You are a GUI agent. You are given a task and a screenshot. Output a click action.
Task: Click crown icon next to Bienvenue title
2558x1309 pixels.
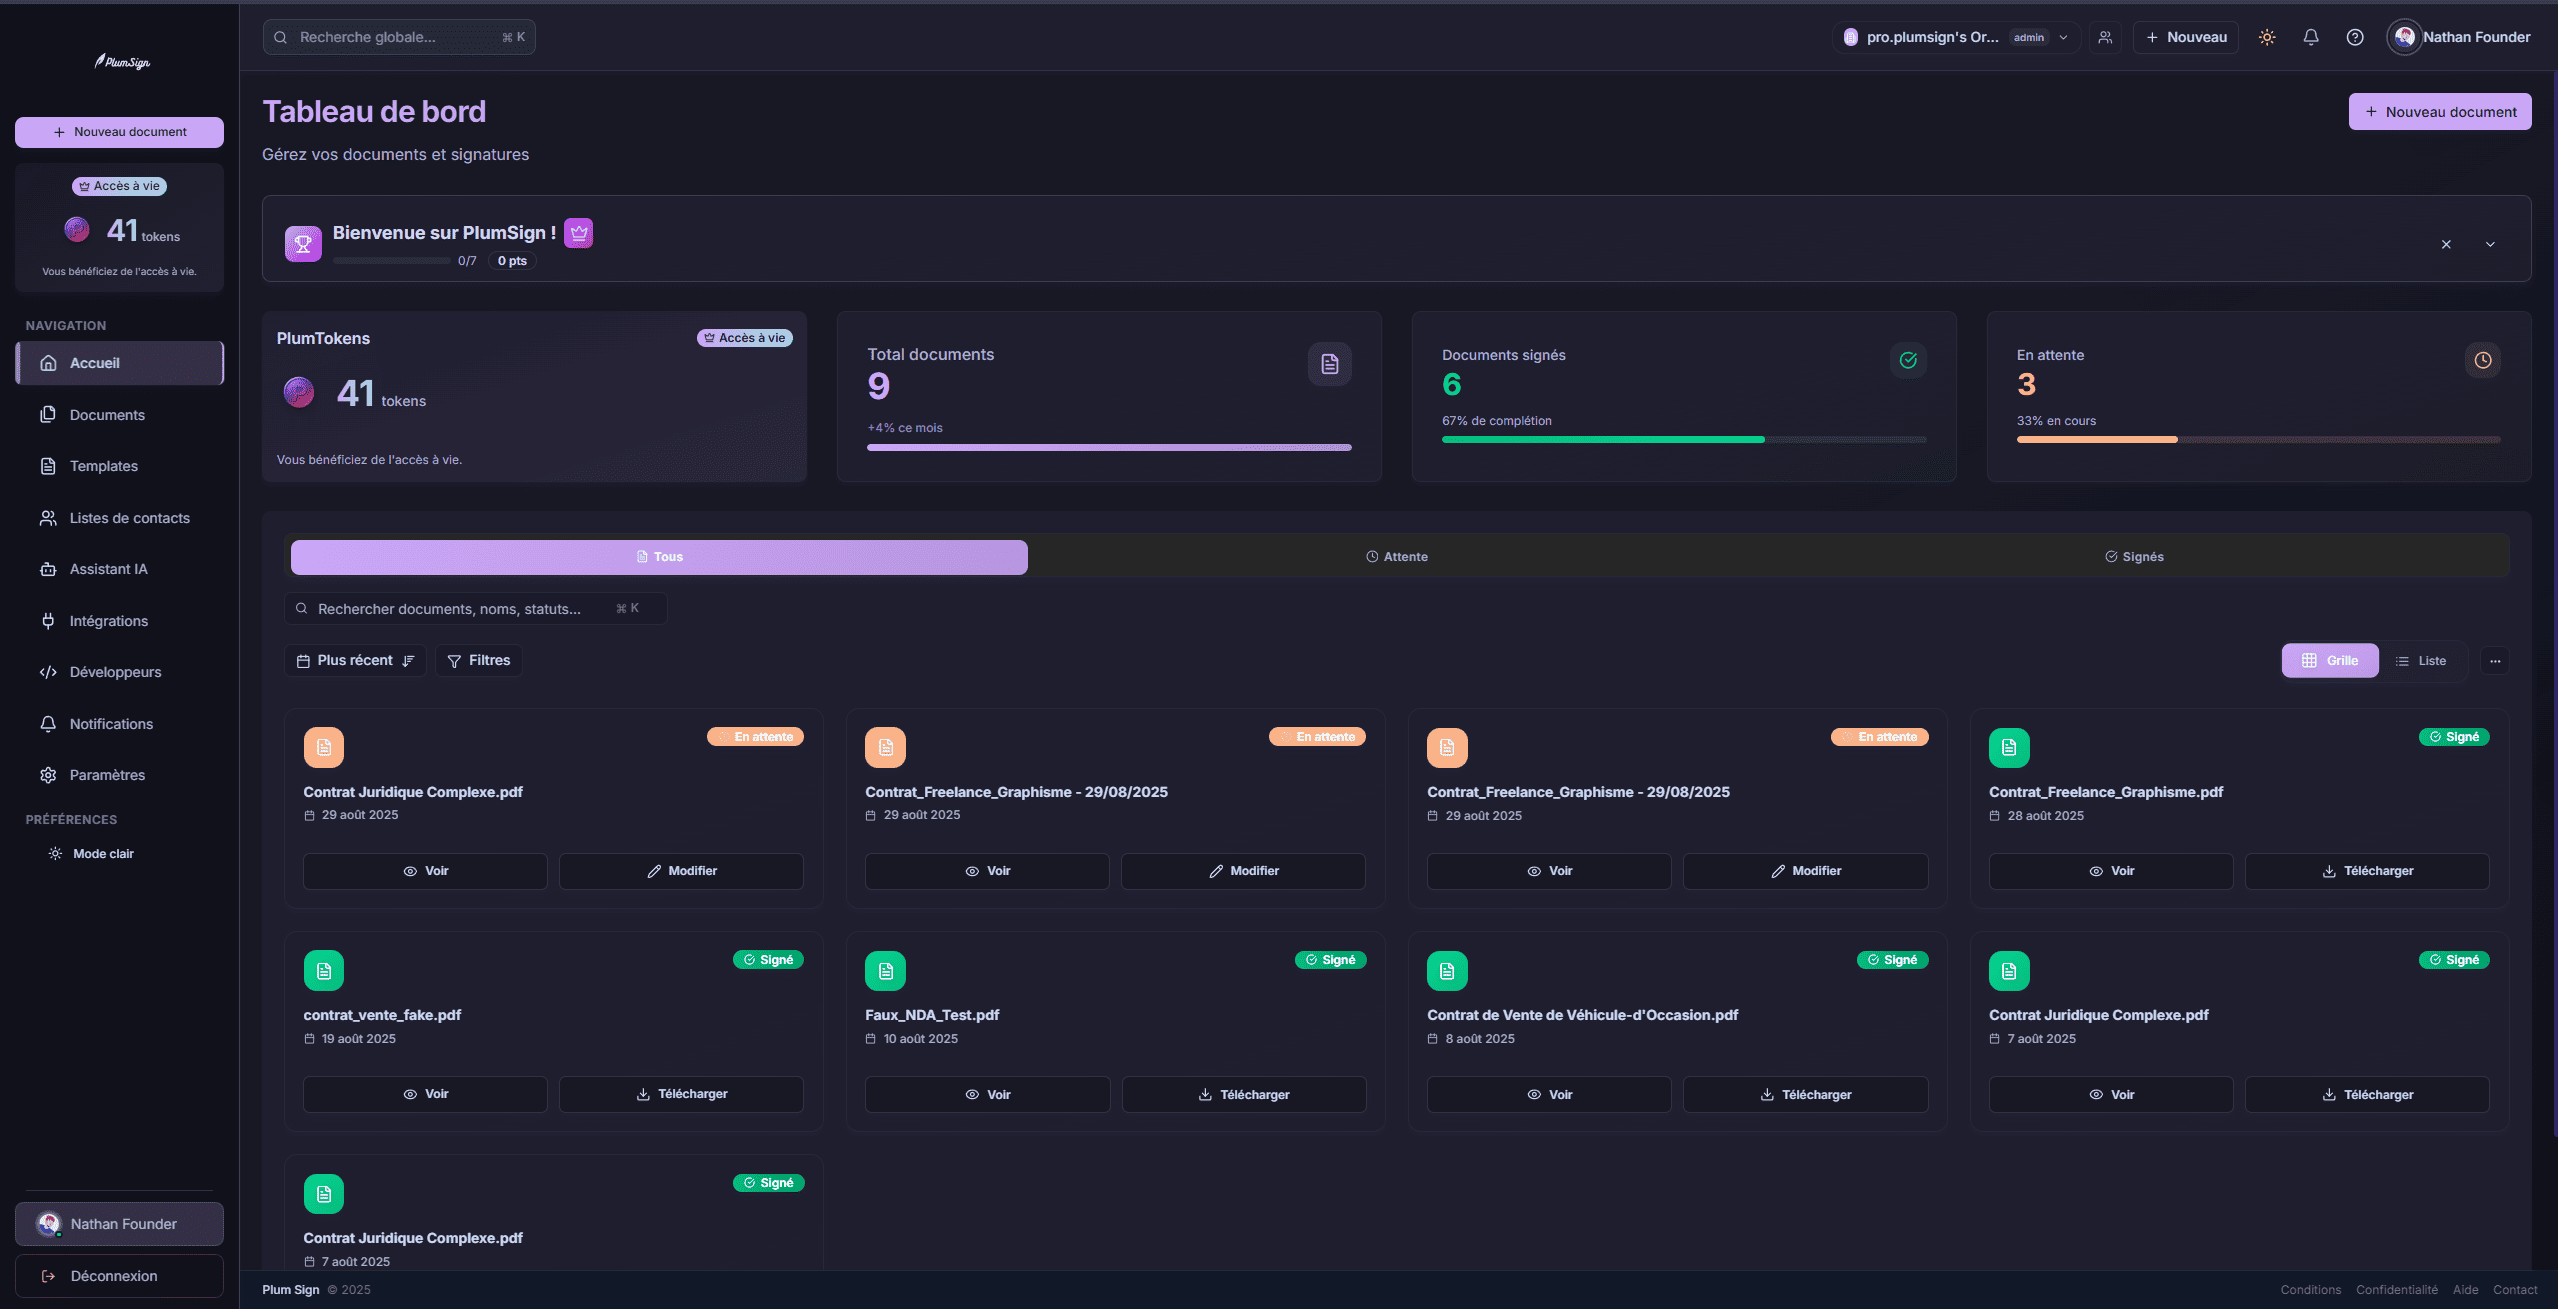(579, 233)
